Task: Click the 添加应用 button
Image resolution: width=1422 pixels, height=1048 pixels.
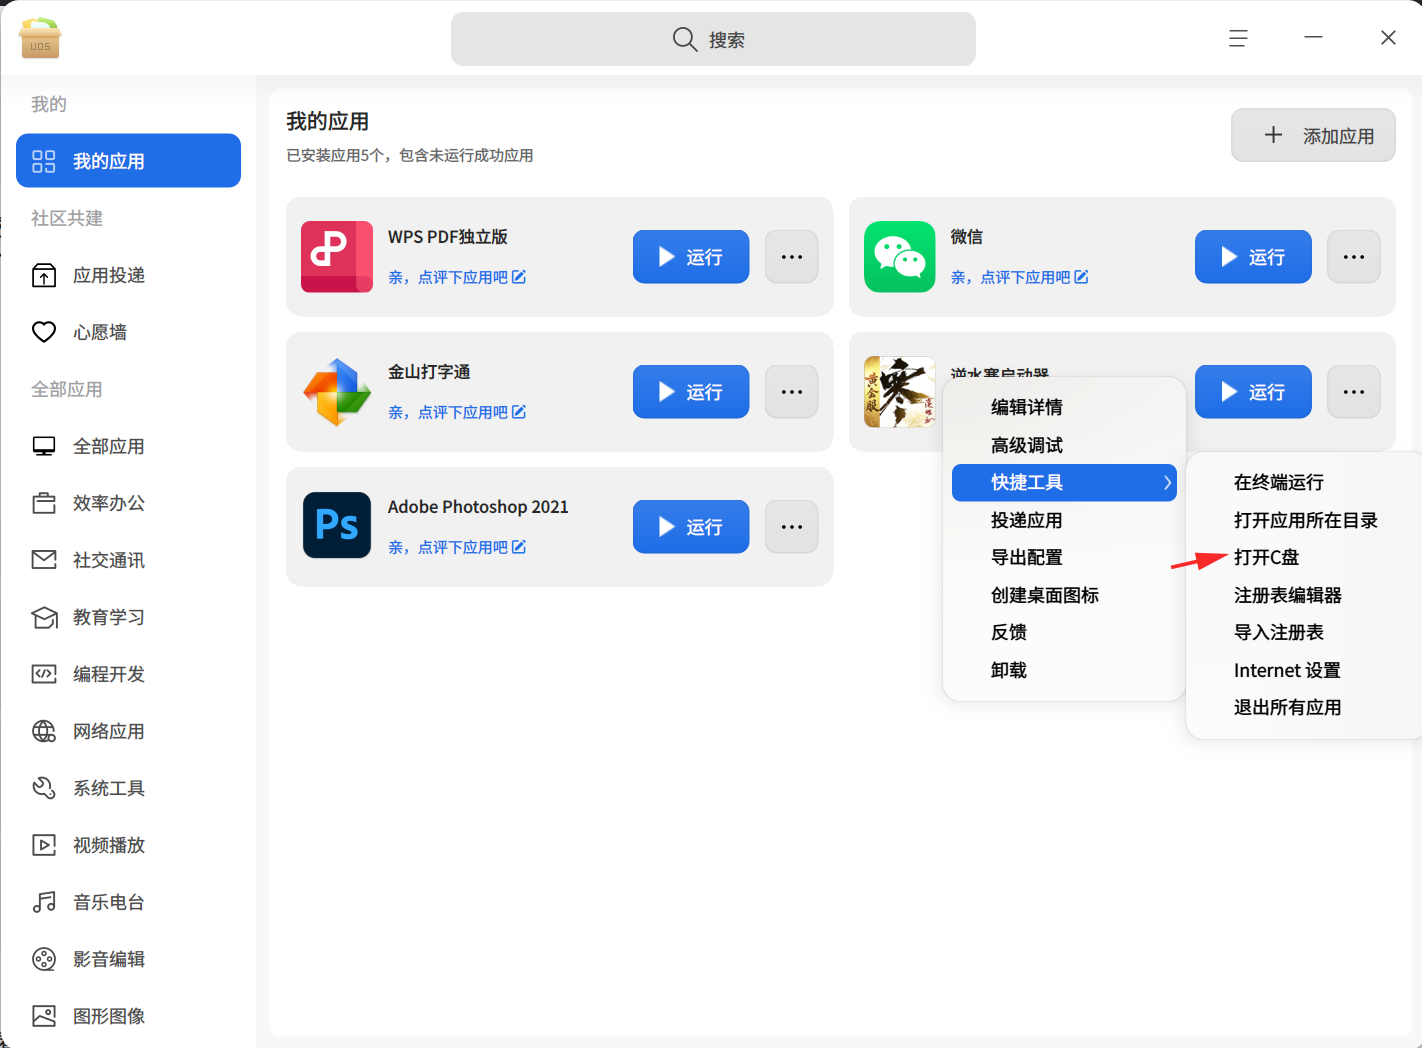Action: (1313, 135)
